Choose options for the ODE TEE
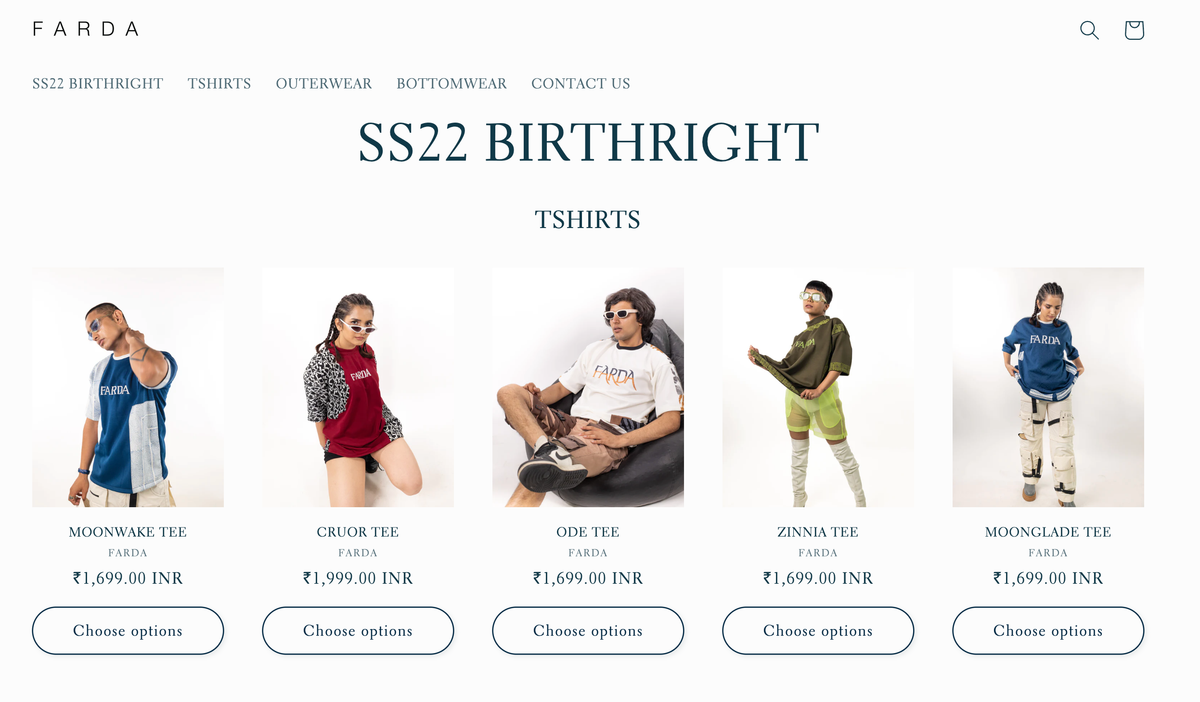This screenshot has width=1200, height=702. 587,630
